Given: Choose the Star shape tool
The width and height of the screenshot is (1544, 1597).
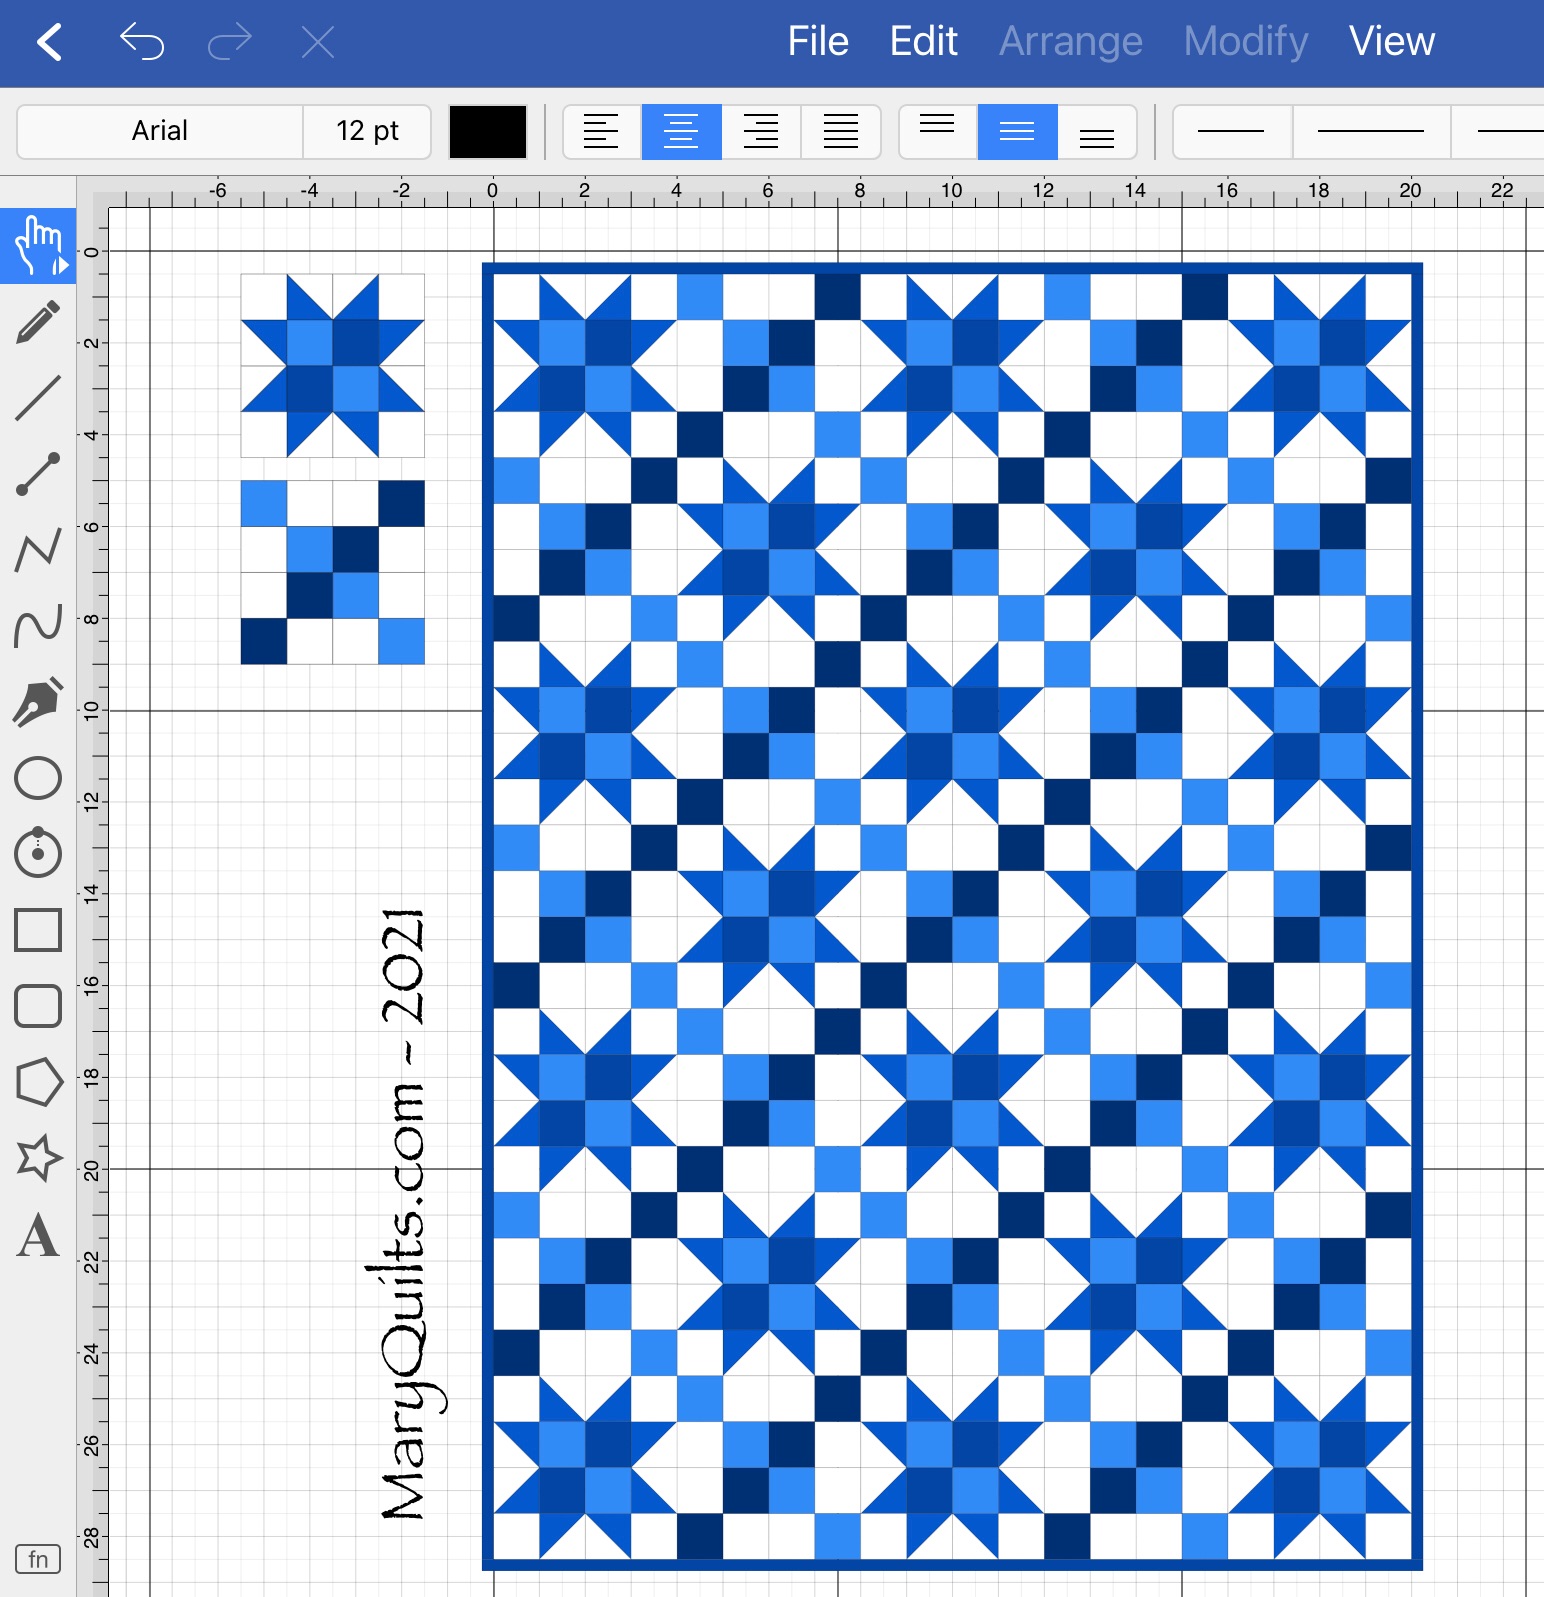Looking at the screenshot, I should coord(38,1158).
